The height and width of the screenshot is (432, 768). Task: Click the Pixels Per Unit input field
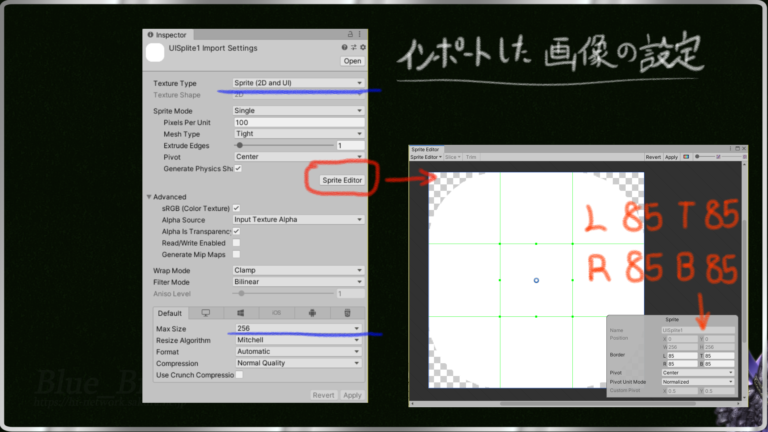[x=298, y=122]
